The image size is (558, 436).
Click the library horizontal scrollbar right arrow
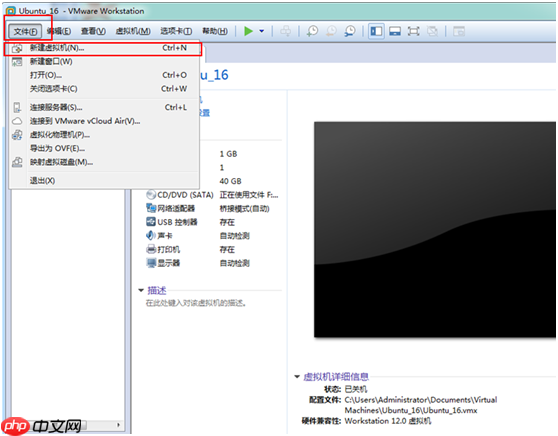point(118,425)
